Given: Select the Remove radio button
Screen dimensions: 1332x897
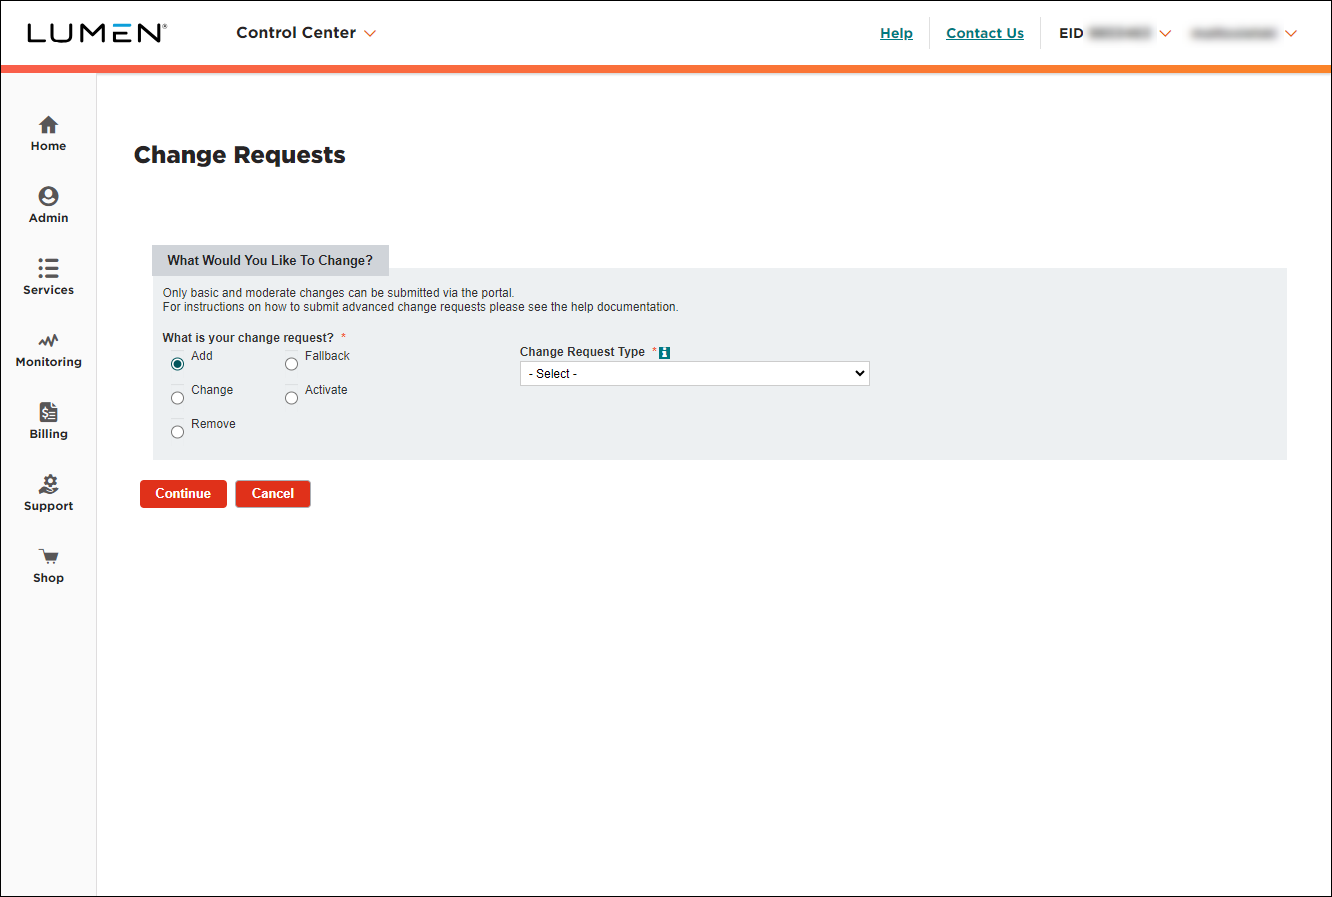Looking at the screenshot, I should pyautogui.click(x=177, y=432).
